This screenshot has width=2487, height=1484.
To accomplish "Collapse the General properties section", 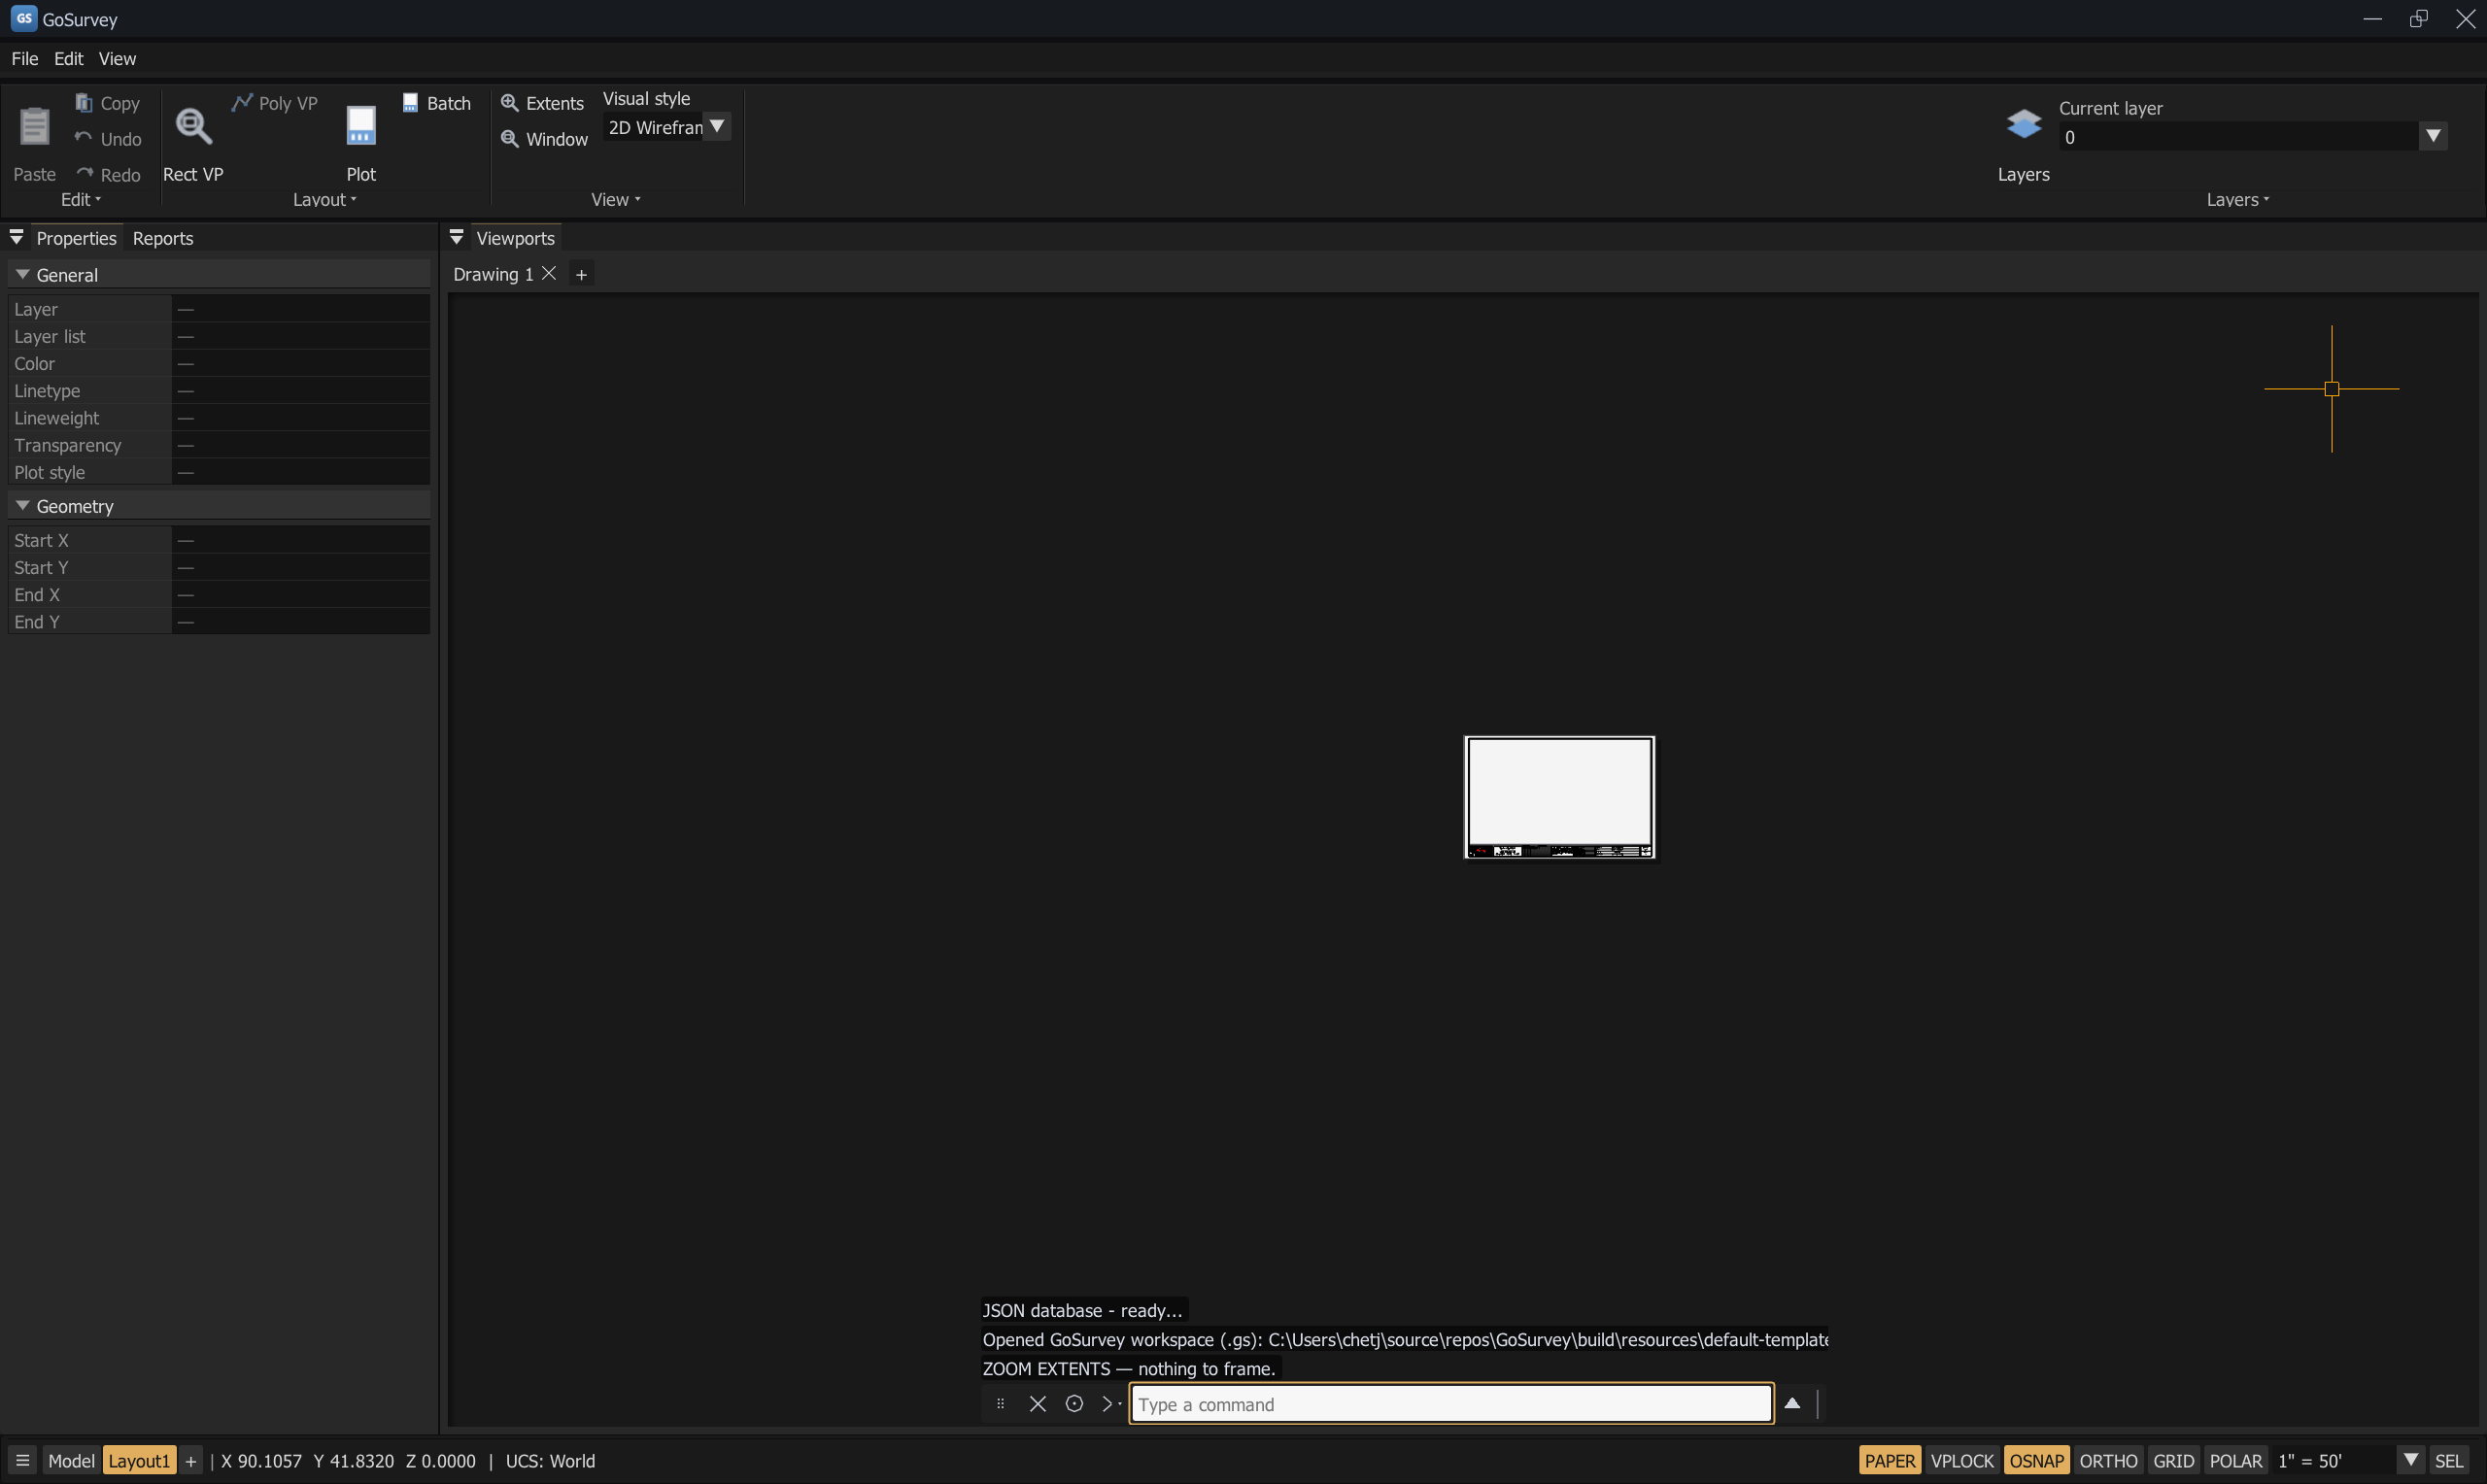I will click(22, 274).
